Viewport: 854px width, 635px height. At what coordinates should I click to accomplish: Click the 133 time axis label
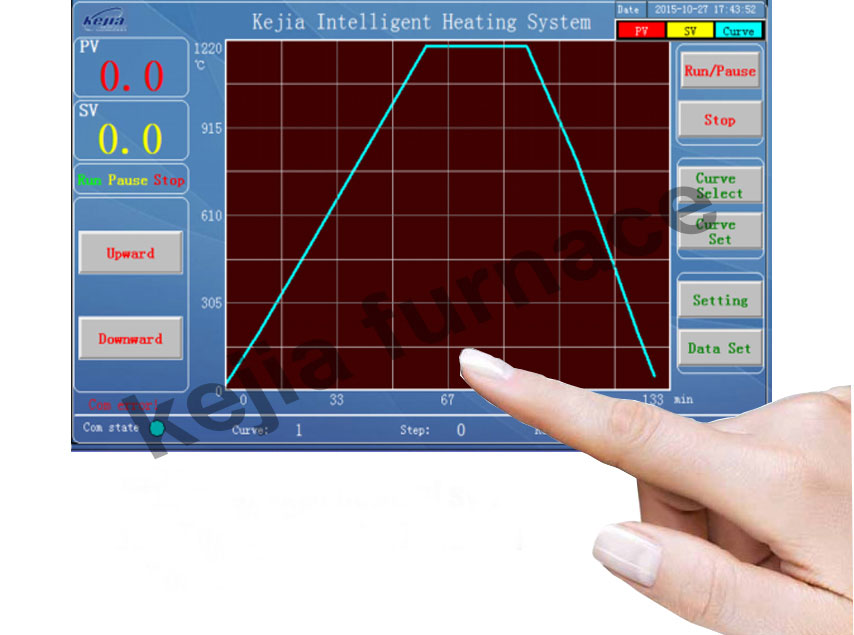pos(653,400)
